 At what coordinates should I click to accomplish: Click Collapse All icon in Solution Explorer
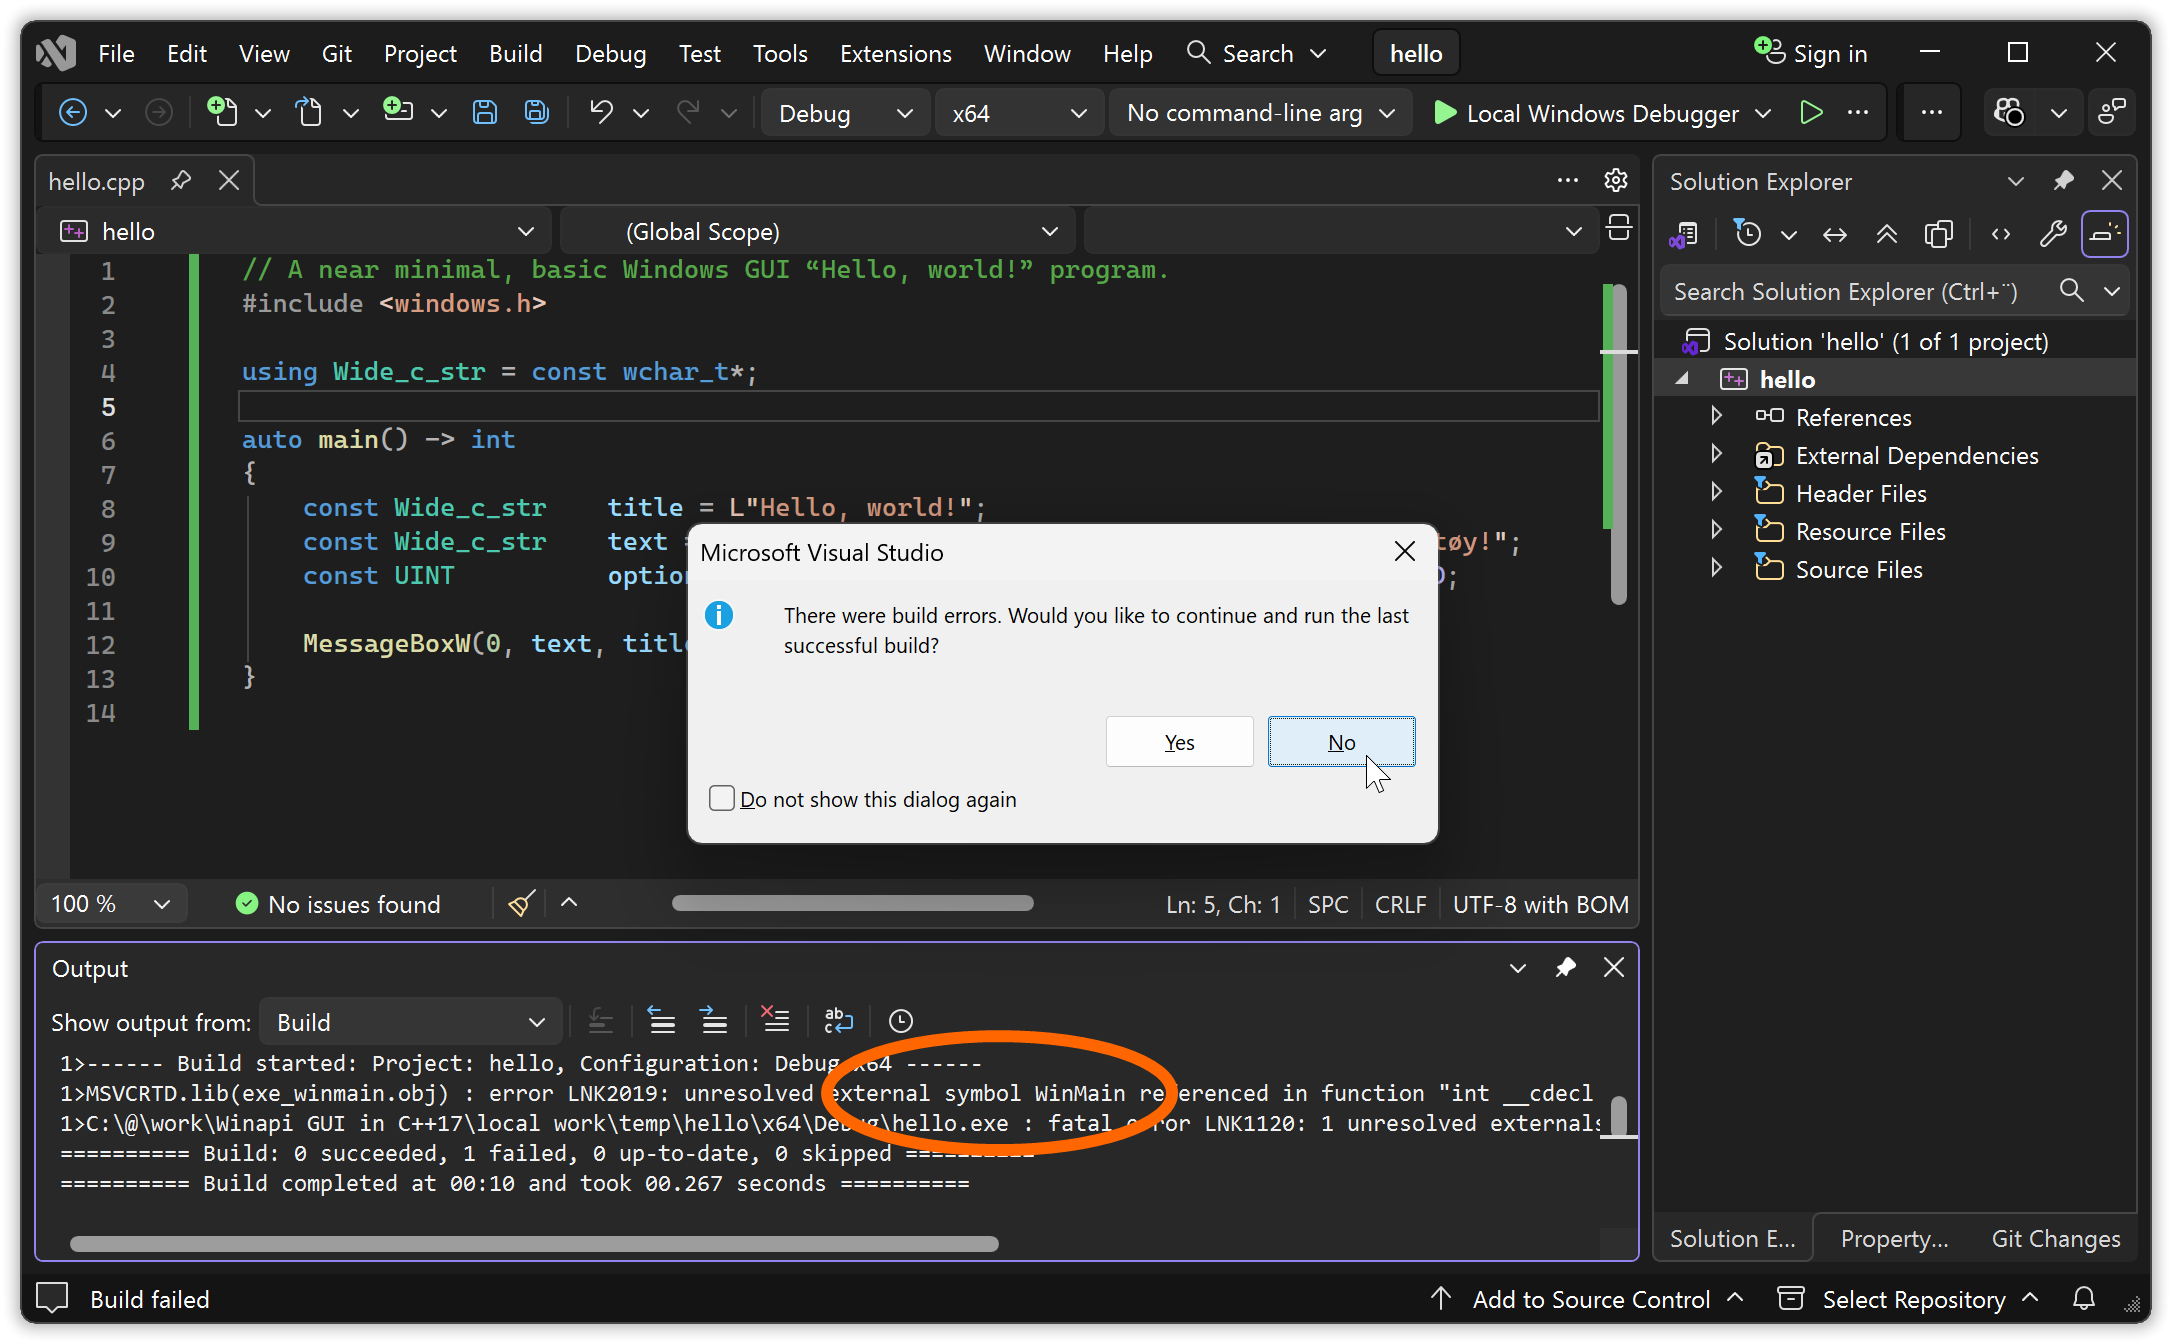pos(1886,234)
